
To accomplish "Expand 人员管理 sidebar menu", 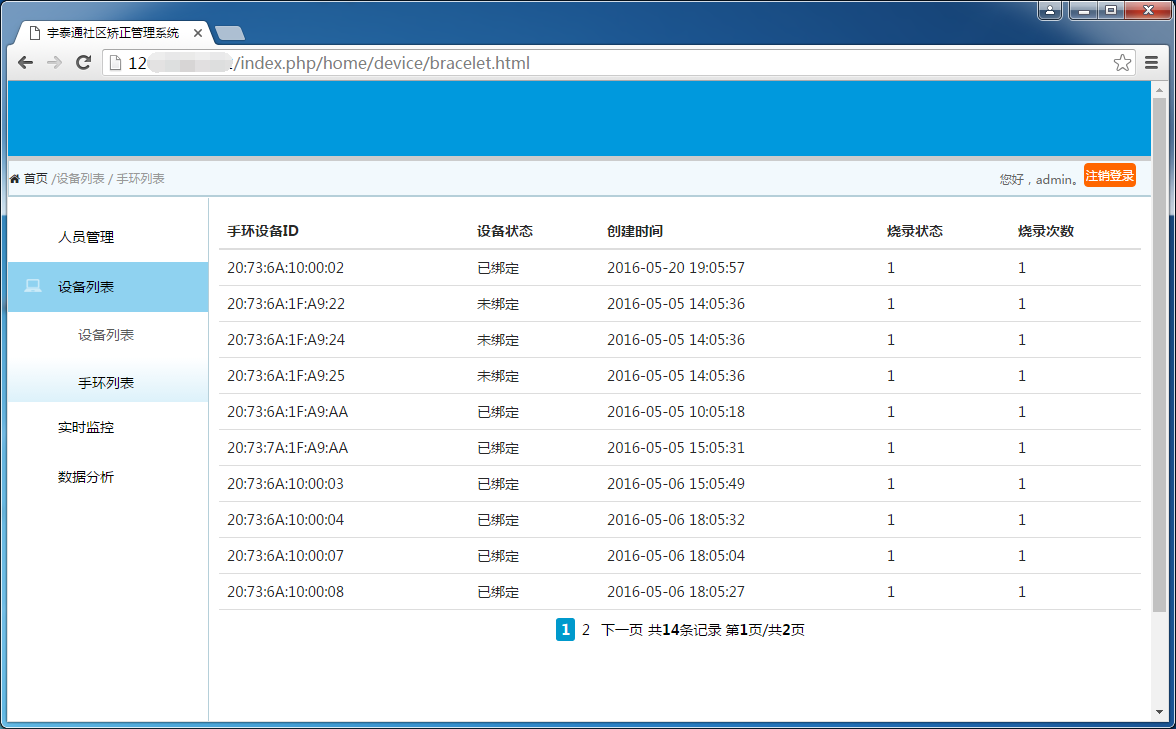I will pyautogui.click(x=86, y=237).
